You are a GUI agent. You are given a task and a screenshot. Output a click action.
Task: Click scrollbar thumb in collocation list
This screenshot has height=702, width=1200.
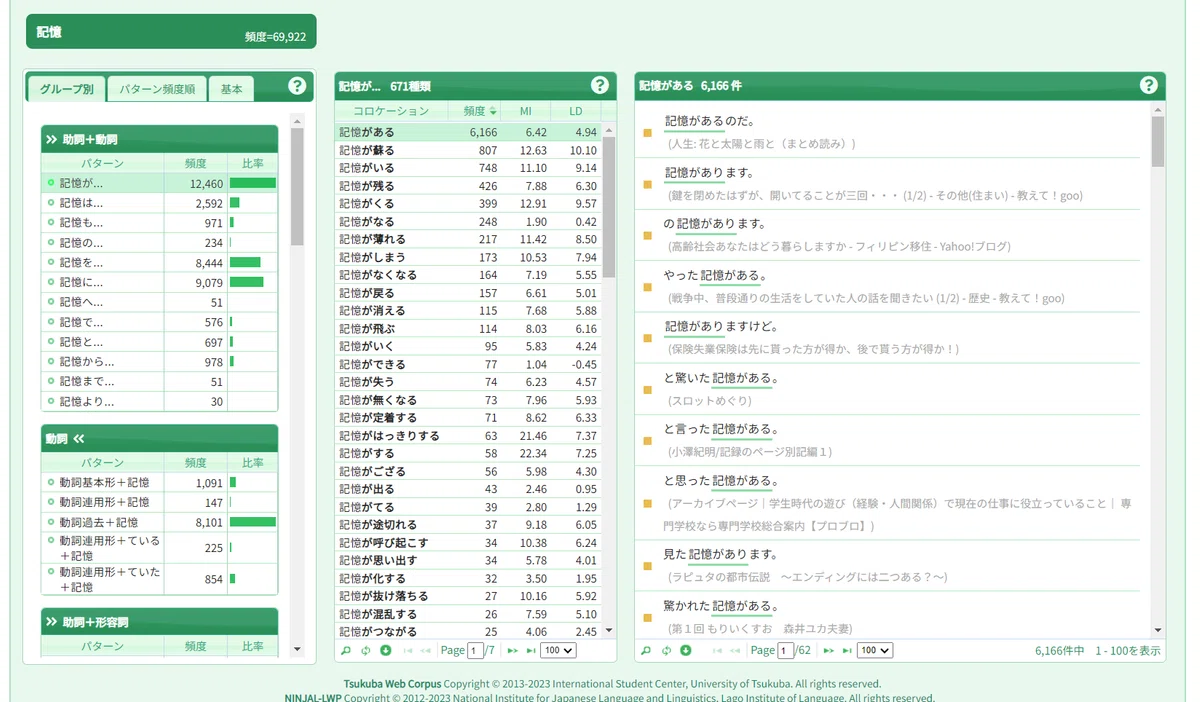[x=609, y=207]
